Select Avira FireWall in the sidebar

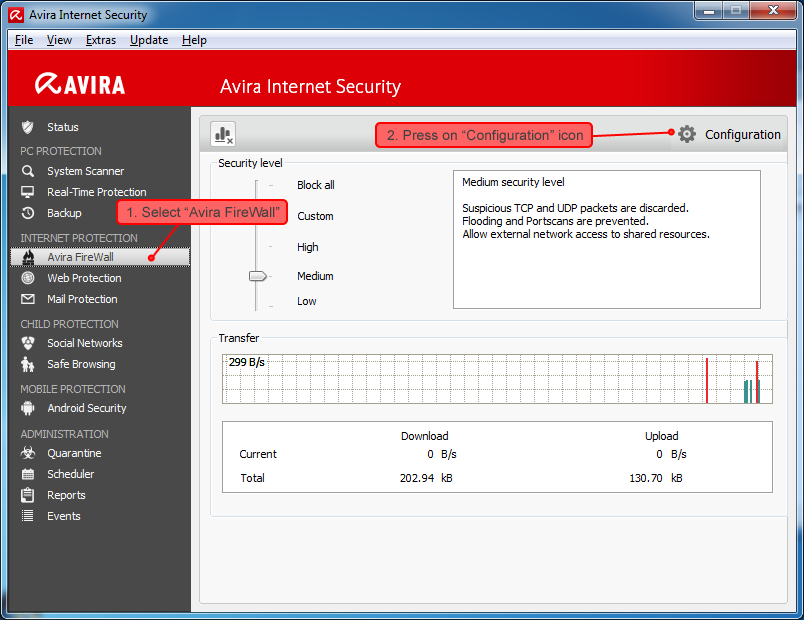pyautogui.click(x=79, y=257)
